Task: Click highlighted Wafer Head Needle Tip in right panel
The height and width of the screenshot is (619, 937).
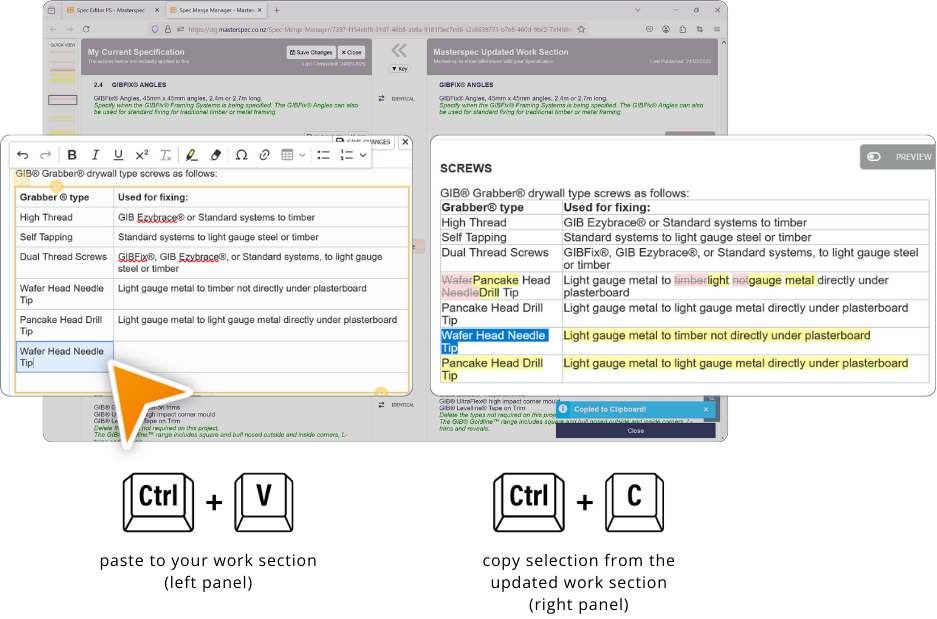Action: pos(494,342)
